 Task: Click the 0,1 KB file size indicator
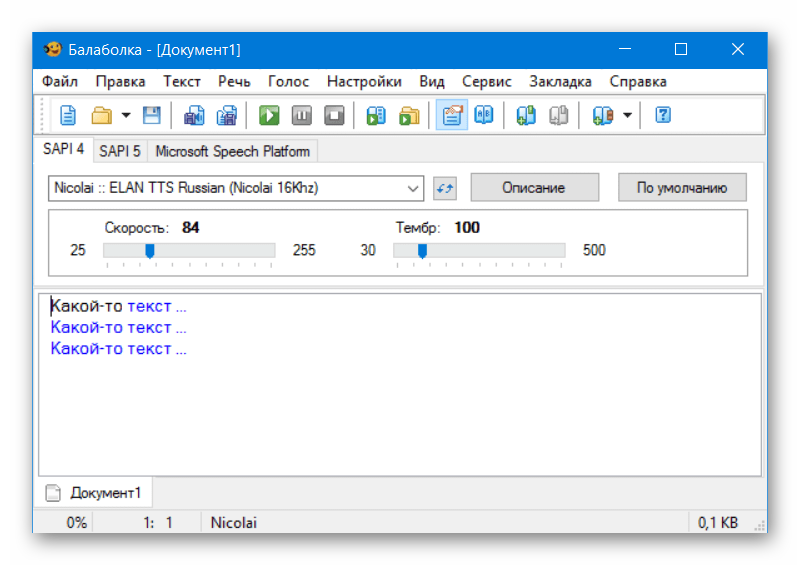point(717,523)
